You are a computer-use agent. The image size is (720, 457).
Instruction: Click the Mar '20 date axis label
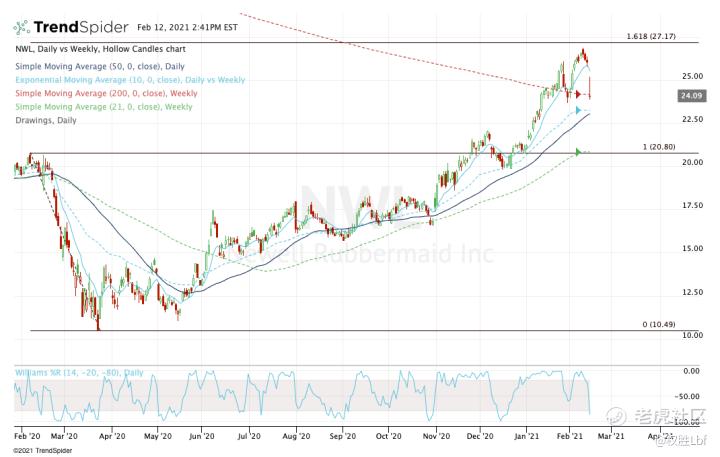(x=64, y=436)
